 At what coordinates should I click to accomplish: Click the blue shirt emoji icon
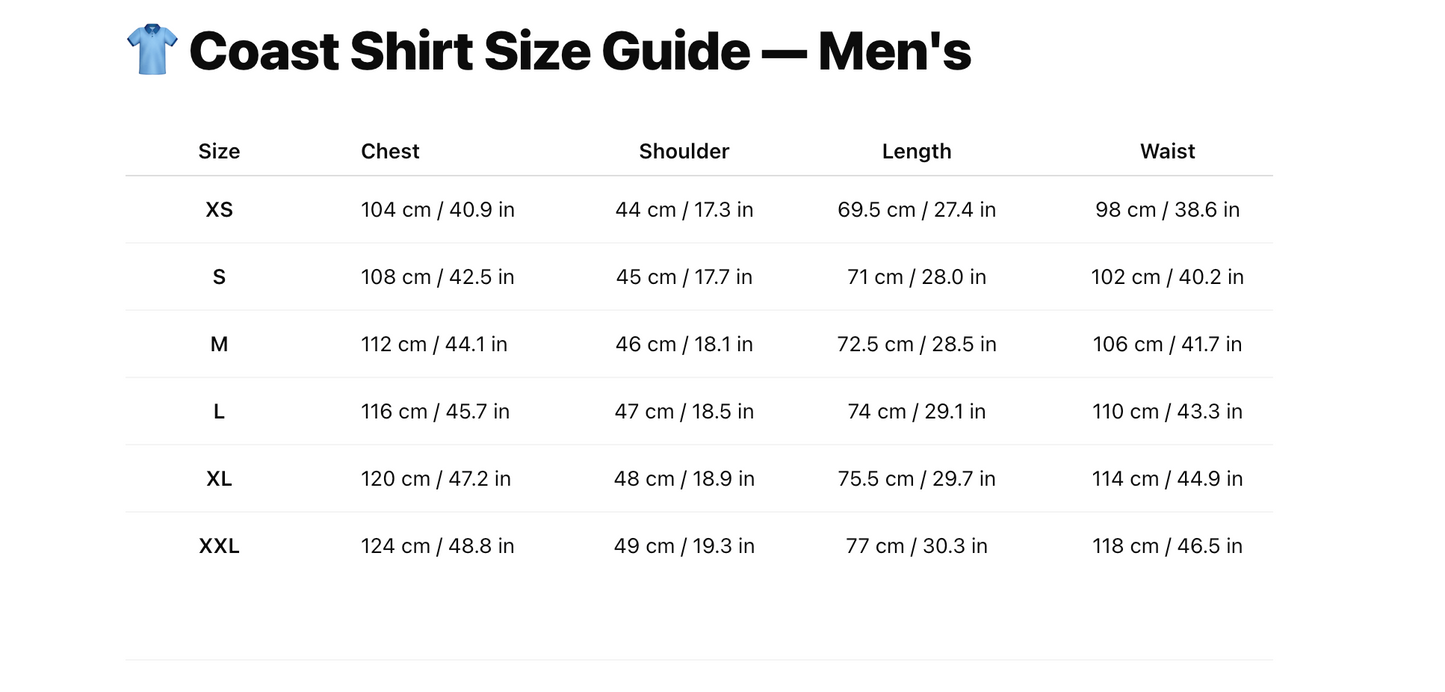[x=152, y=50]
